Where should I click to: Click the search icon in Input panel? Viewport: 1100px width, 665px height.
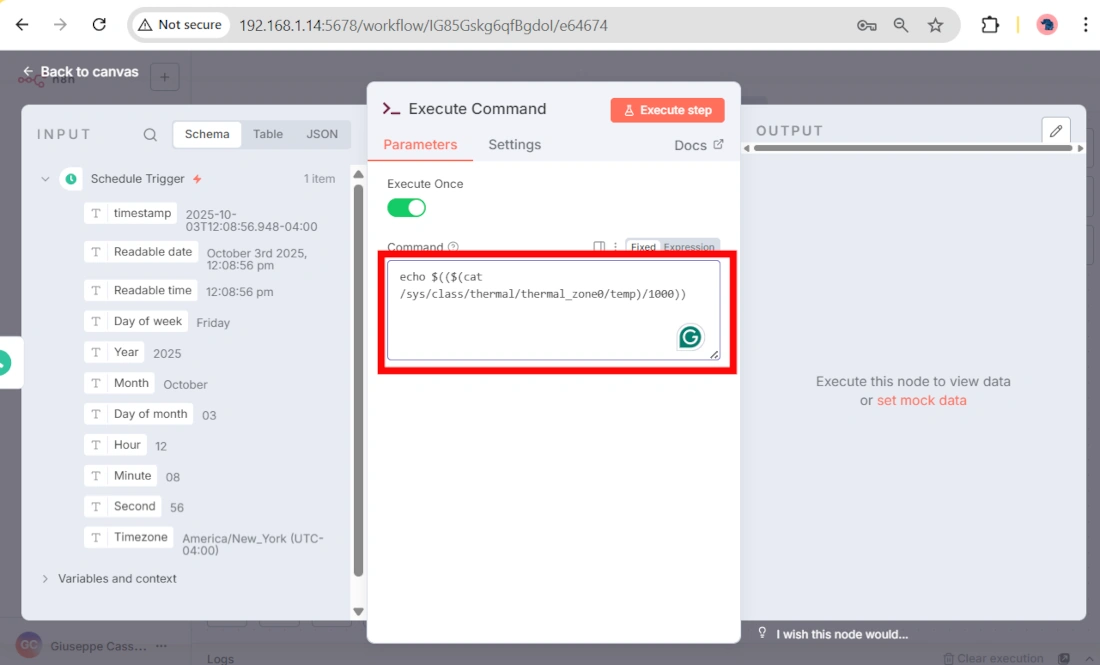click(x=150, y=135)
